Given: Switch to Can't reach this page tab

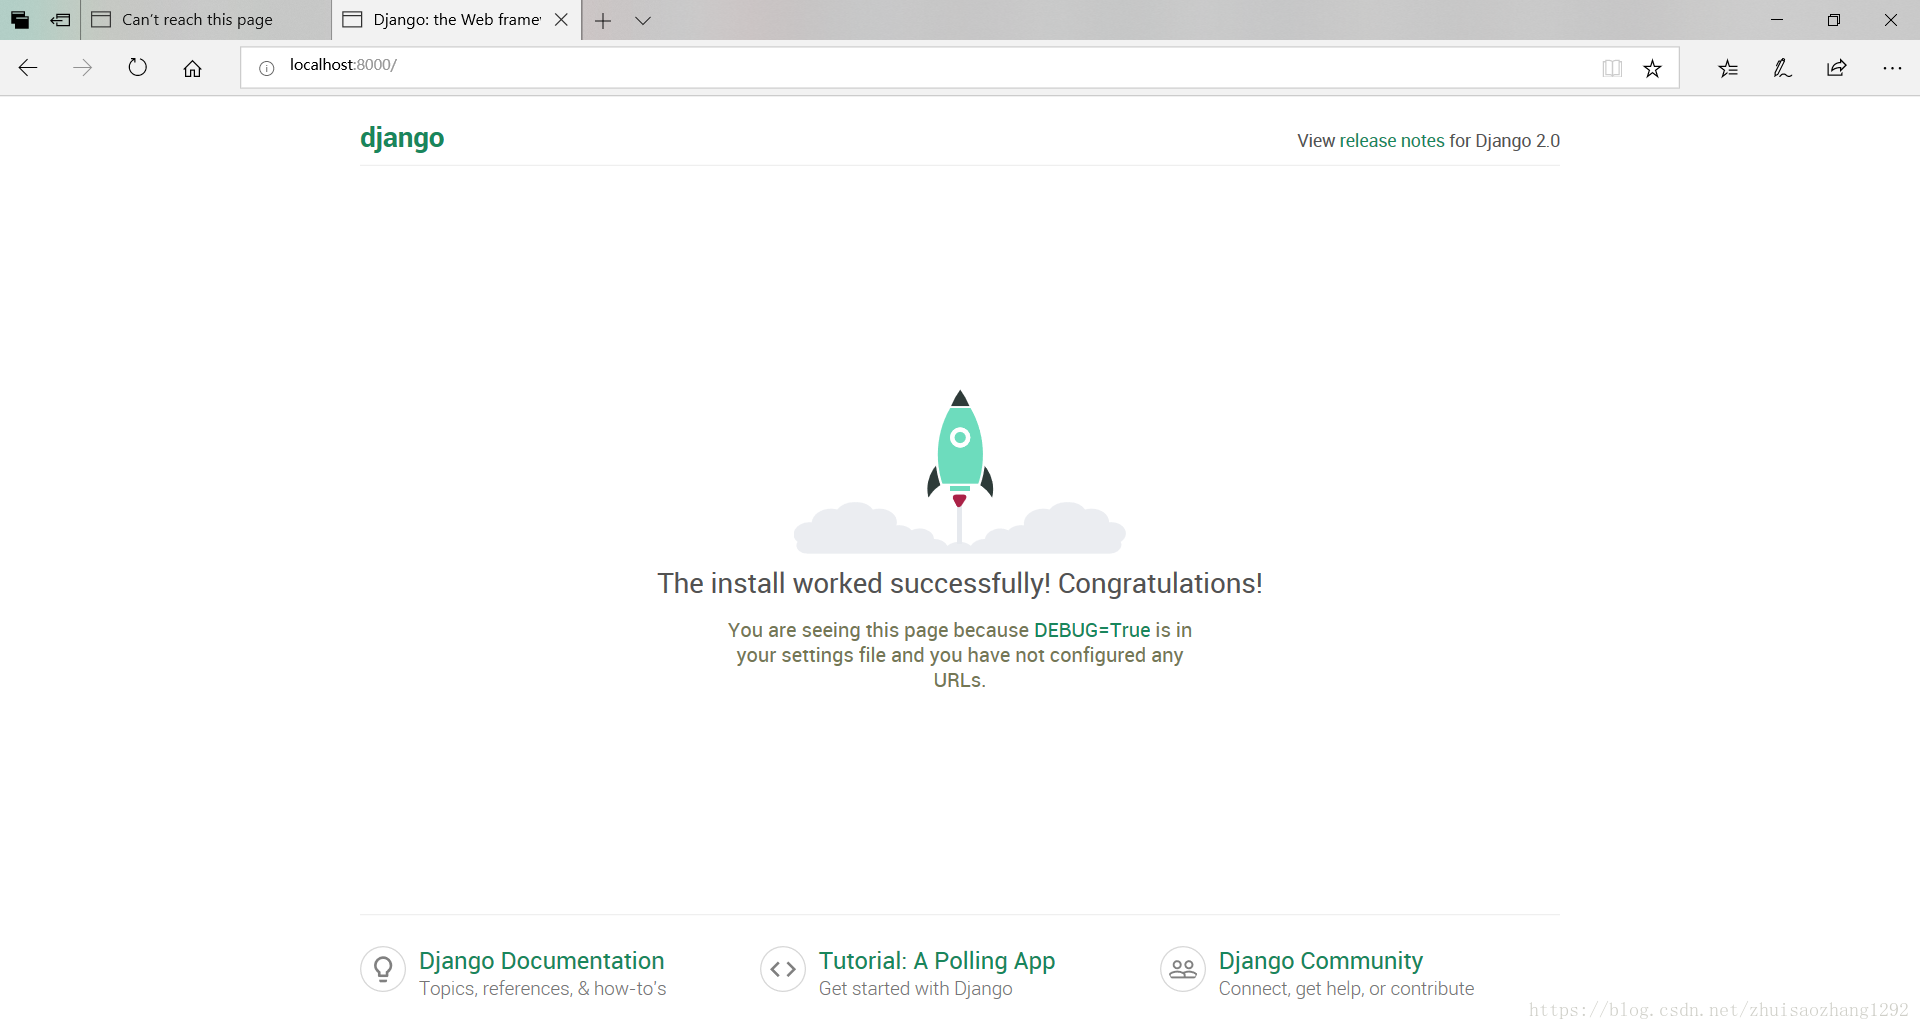Looking at the screenshot, I should (206, 20).
